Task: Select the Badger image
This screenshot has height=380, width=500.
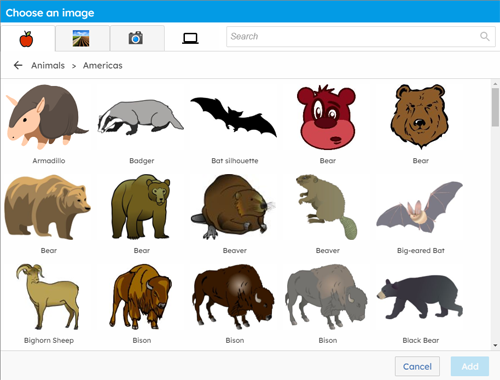Action: (141, 117)
